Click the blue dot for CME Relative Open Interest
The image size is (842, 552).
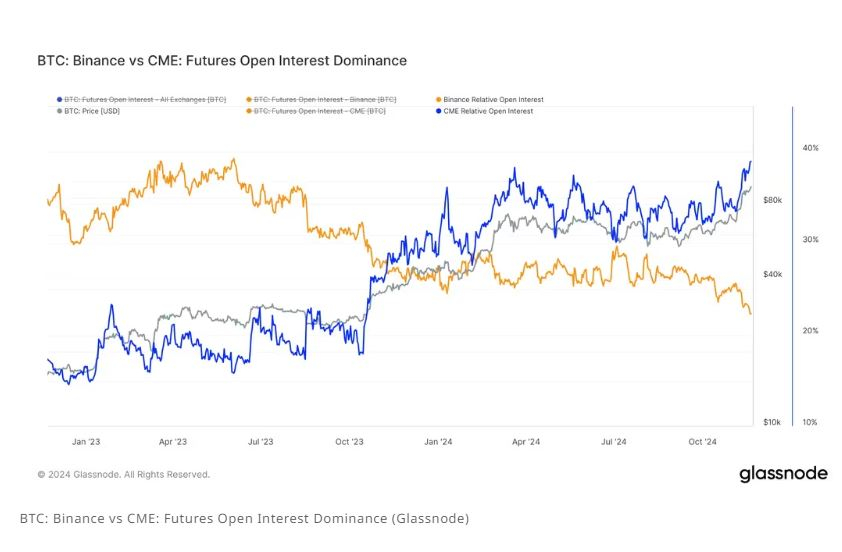(438, 111)
